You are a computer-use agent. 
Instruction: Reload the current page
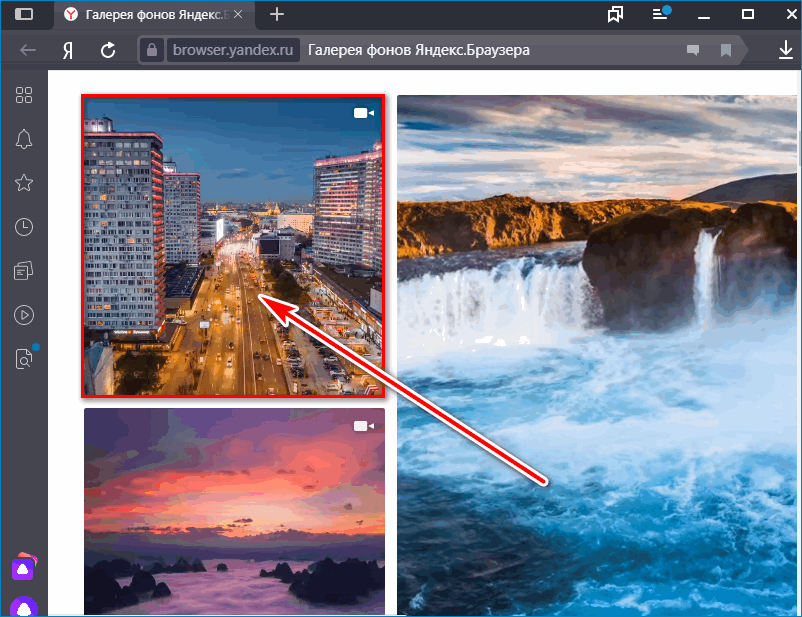(108, 50)
